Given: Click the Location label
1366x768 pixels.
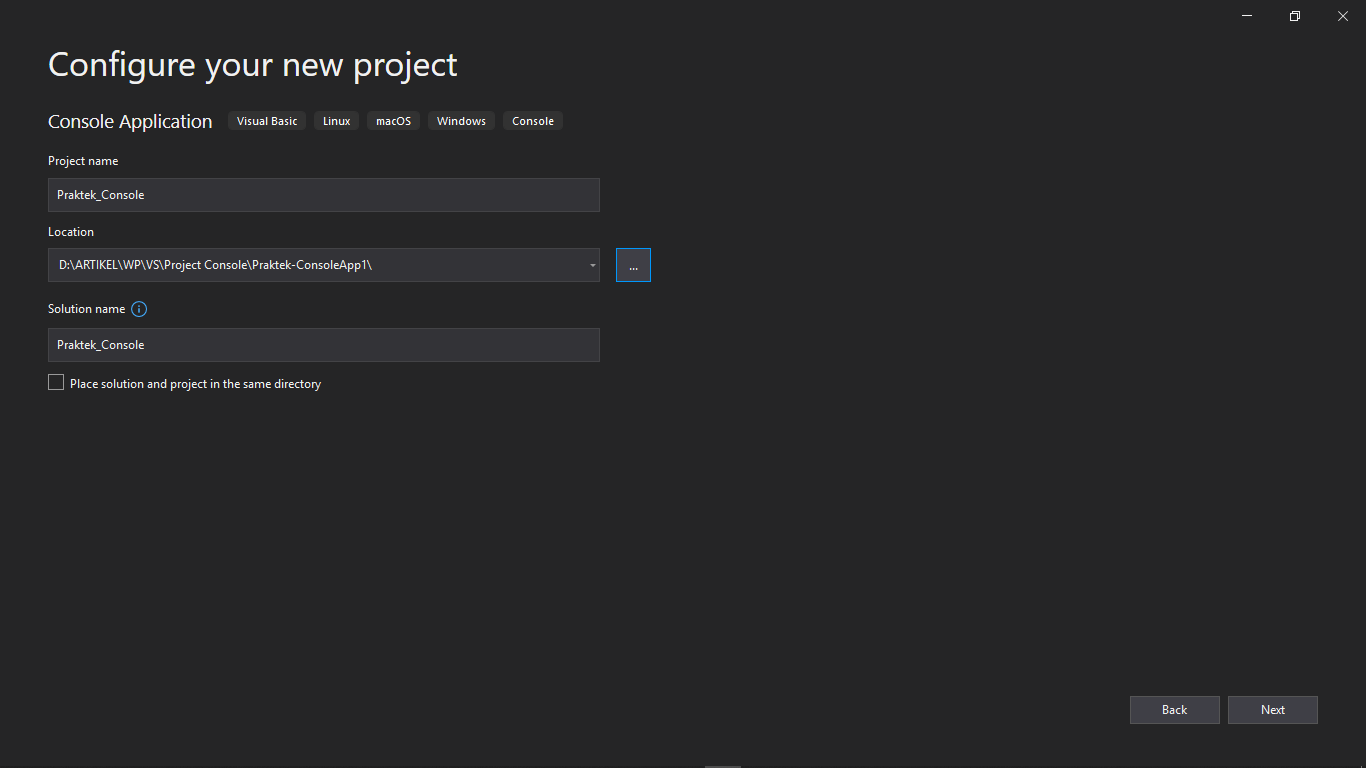Looking at the screenshot, I should tap(71, 232).
